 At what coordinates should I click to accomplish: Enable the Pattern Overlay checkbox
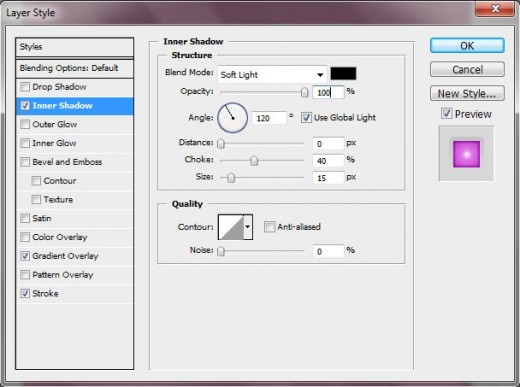tap(25, 275)
